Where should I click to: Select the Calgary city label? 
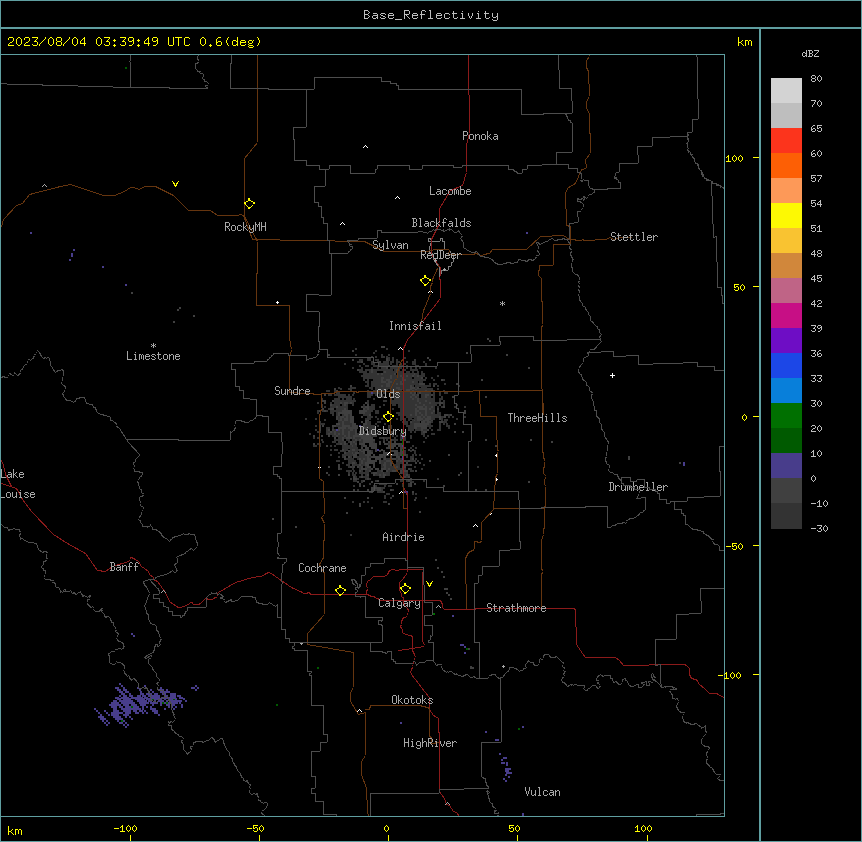click(x=399, y=603)
